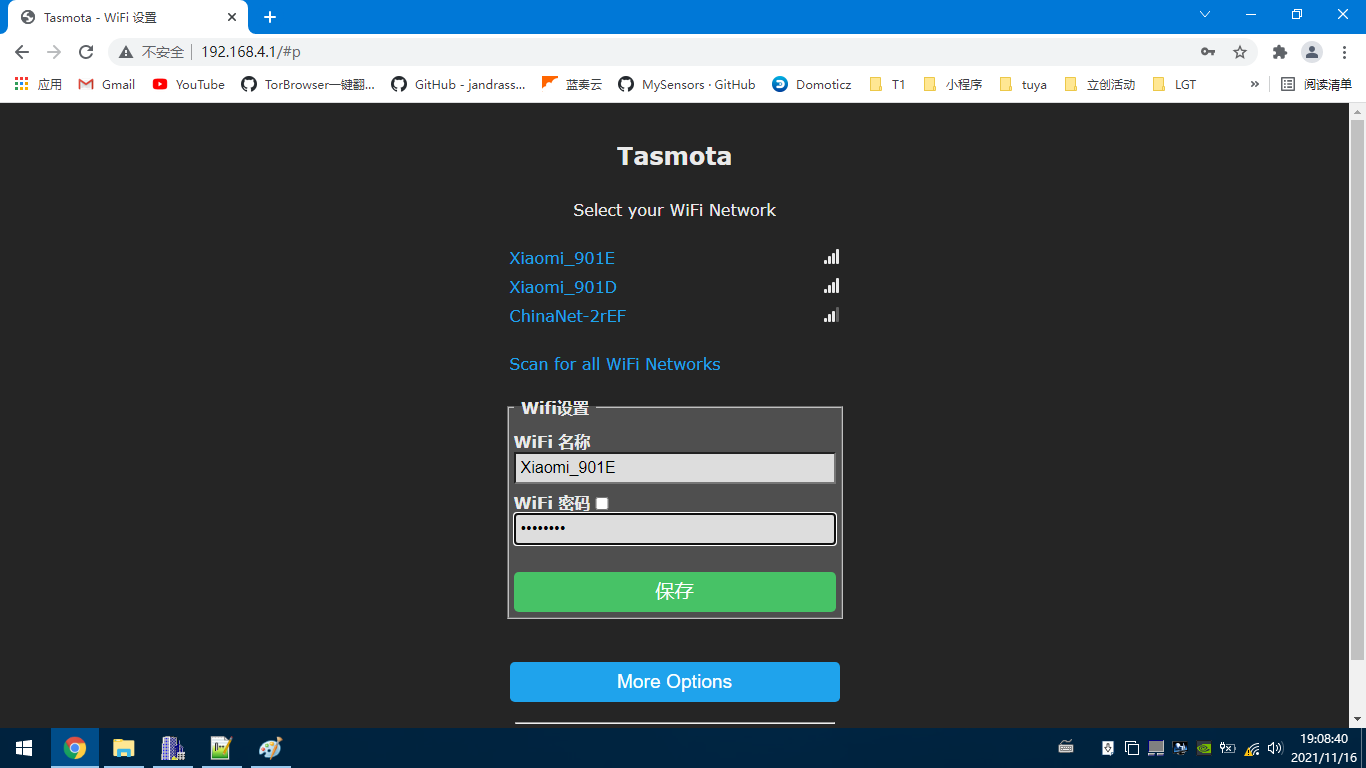Screen dimensions: 1366x768
Task: Open TorBrowser GitHub bookmark
Action: [308, 84]
